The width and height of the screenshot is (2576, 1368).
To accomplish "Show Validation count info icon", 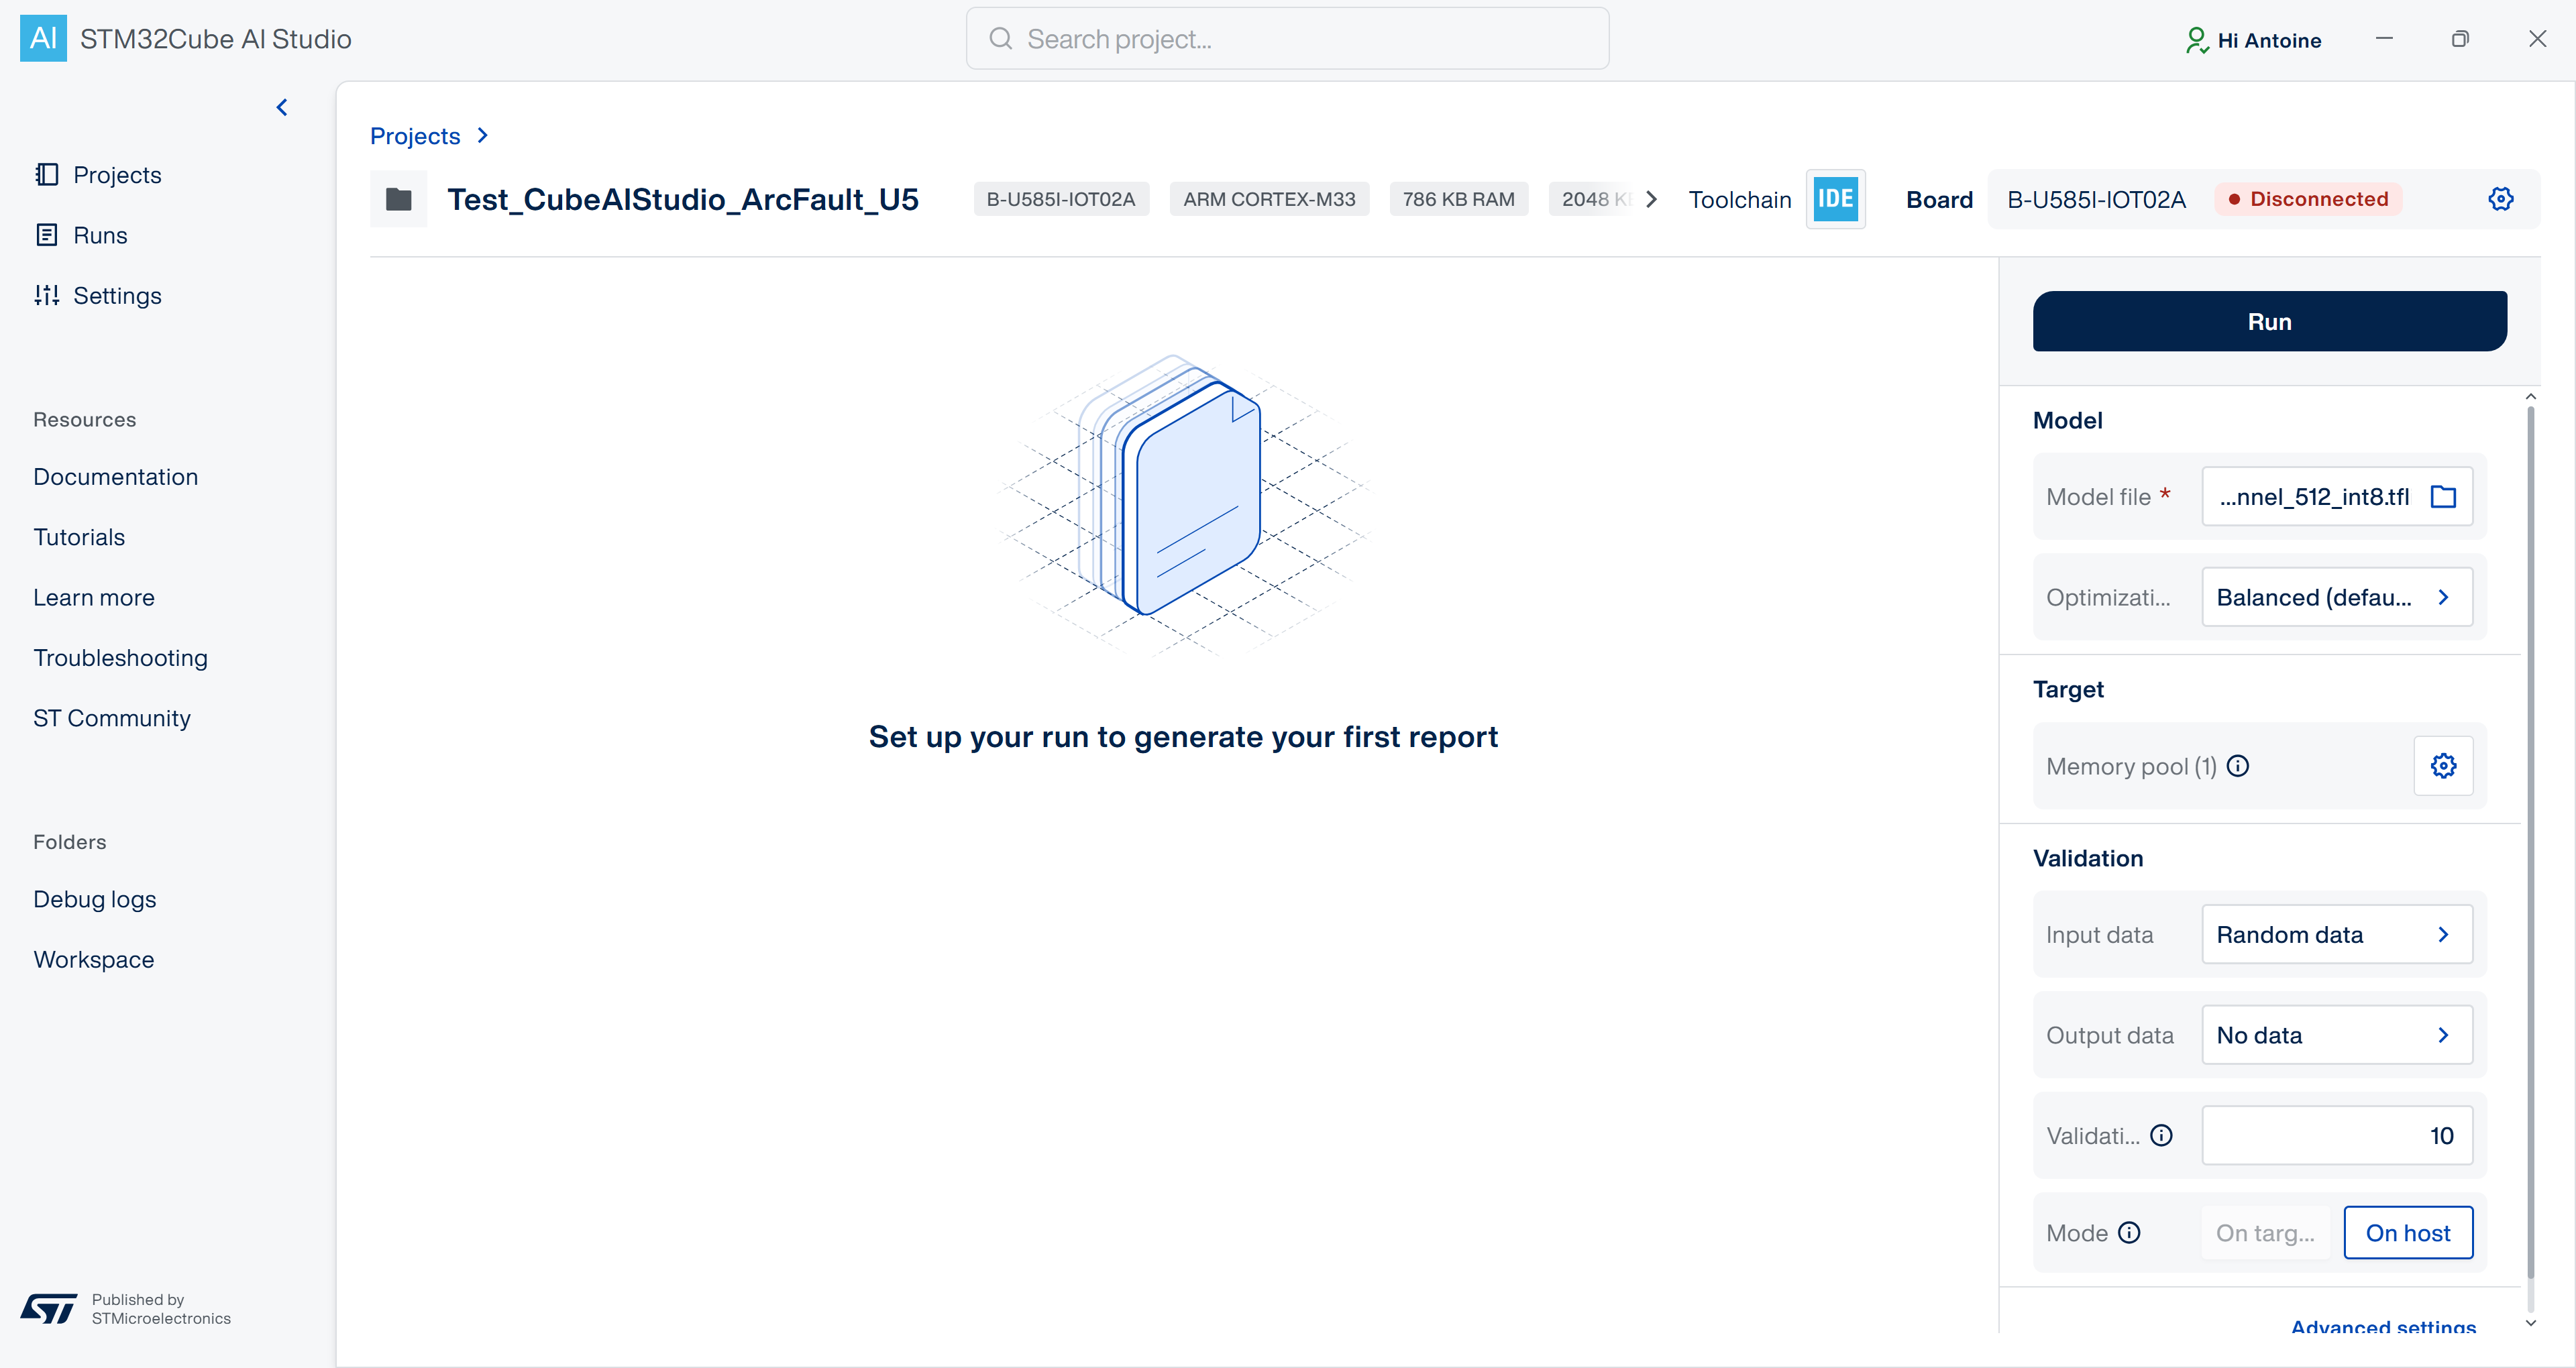I will [2161, 1135].
